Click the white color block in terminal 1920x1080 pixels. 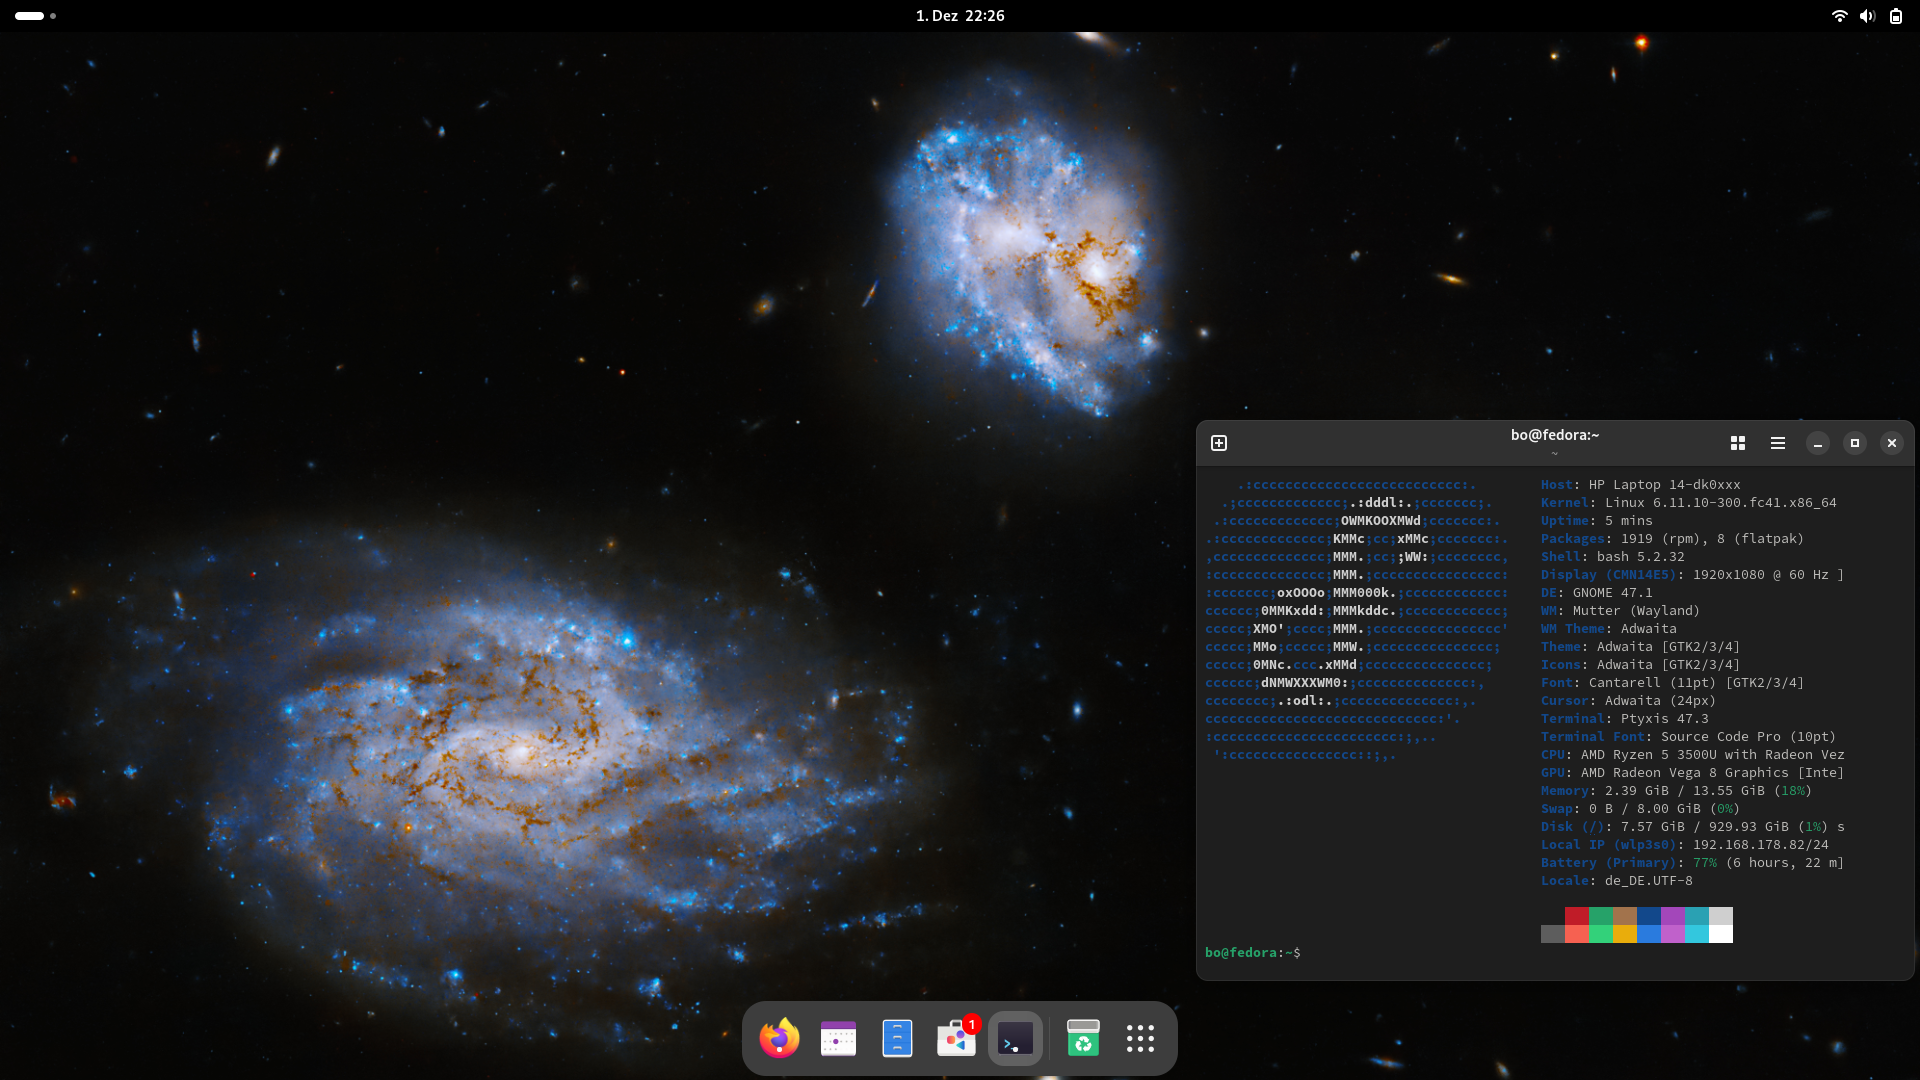1721,934
